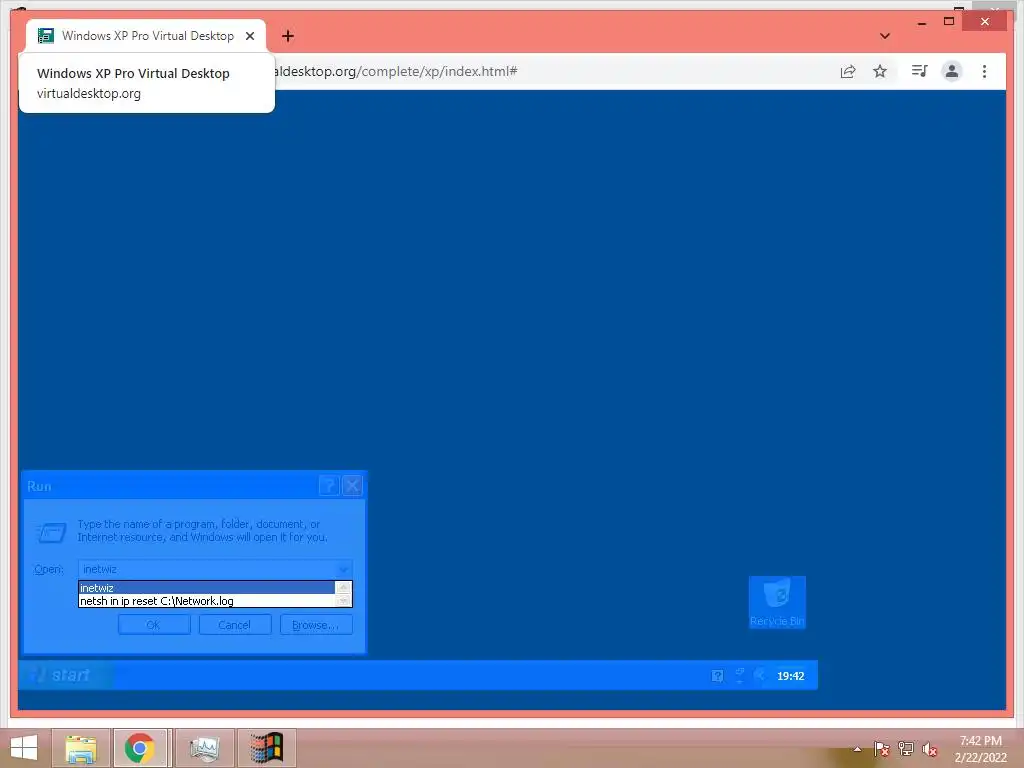Open the Windows Start button on the host taskbar
Viewport: 1024px width, 768px height.
tap(24, 748)
